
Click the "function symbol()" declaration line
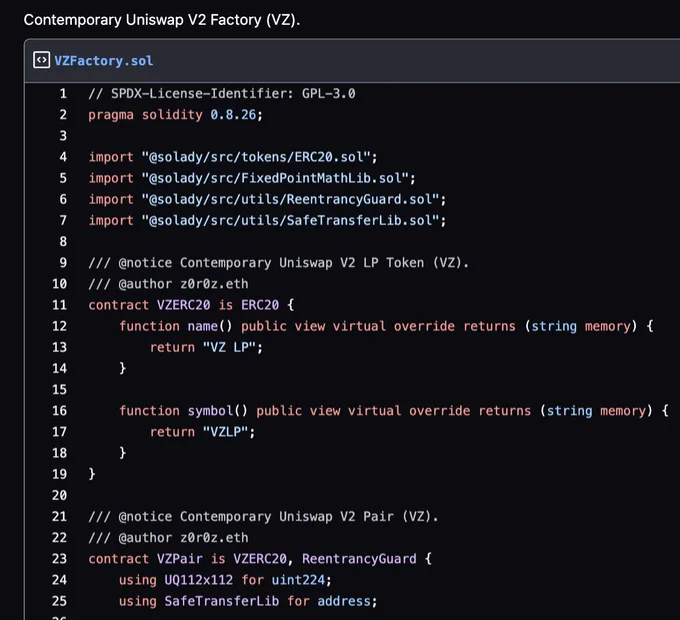[394, 411]
